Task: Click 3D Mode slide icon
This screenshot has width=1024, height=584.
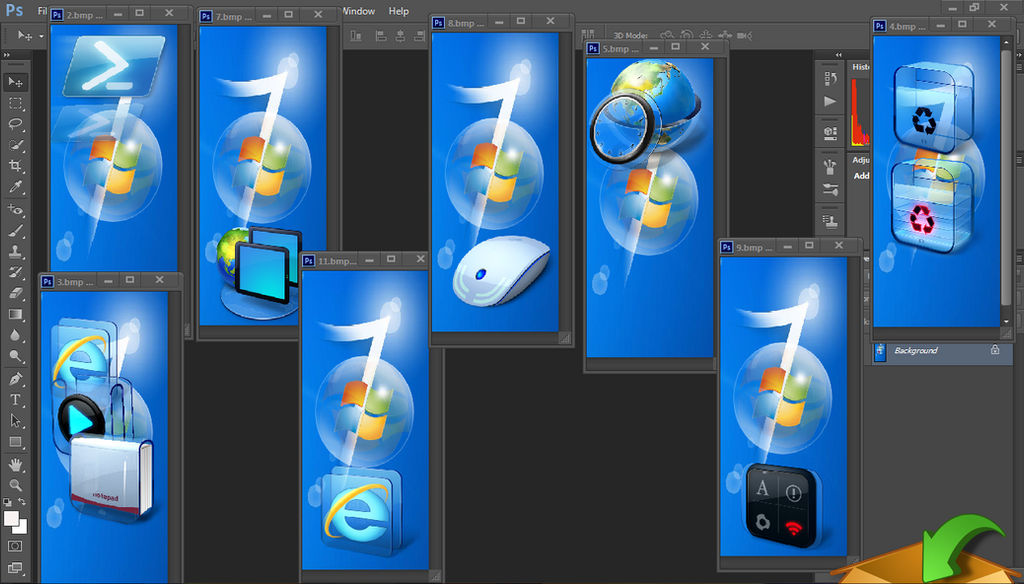Action: pyautogui.click(x=725, y=35)
